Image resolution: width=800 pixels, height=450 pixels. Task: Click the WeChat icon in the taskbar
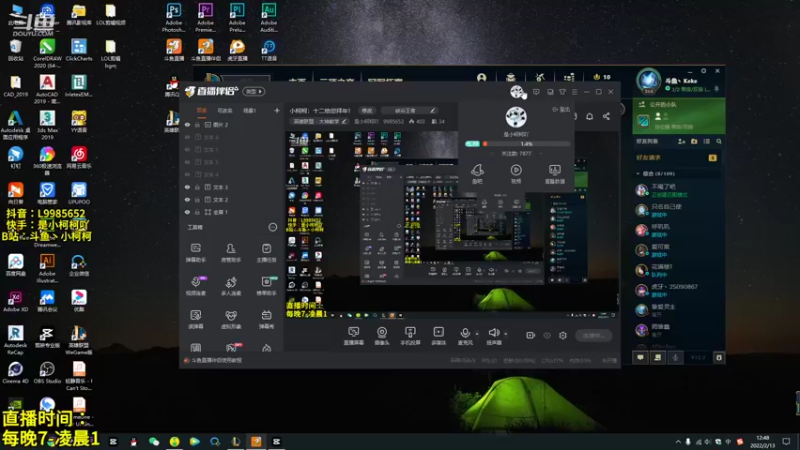(154, 442)
